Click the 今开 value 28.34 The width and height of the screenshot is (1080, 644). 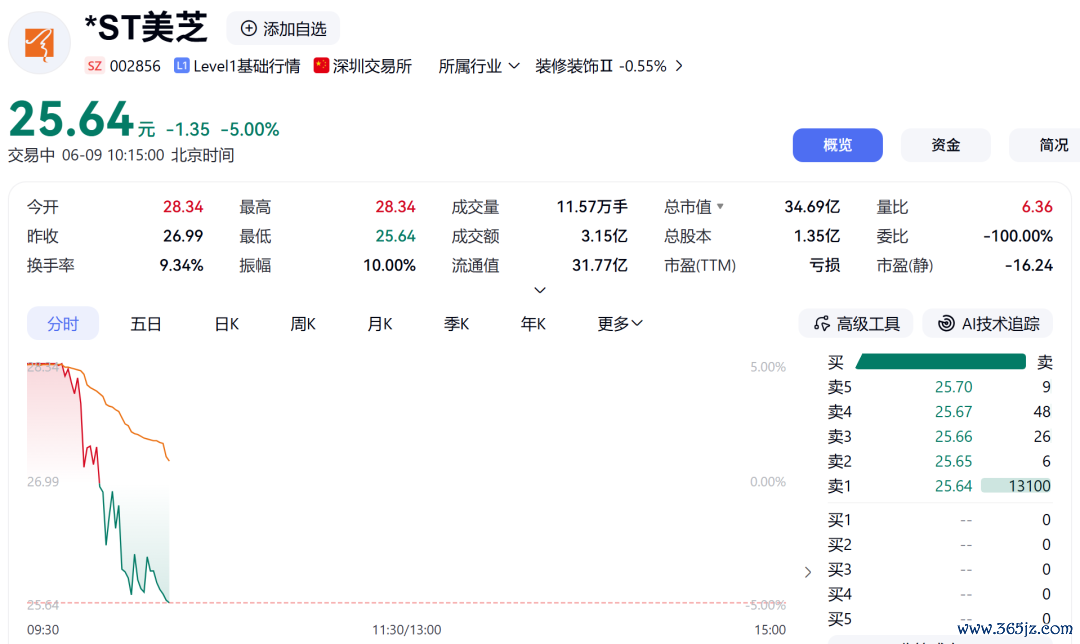(x=183, y=207)
